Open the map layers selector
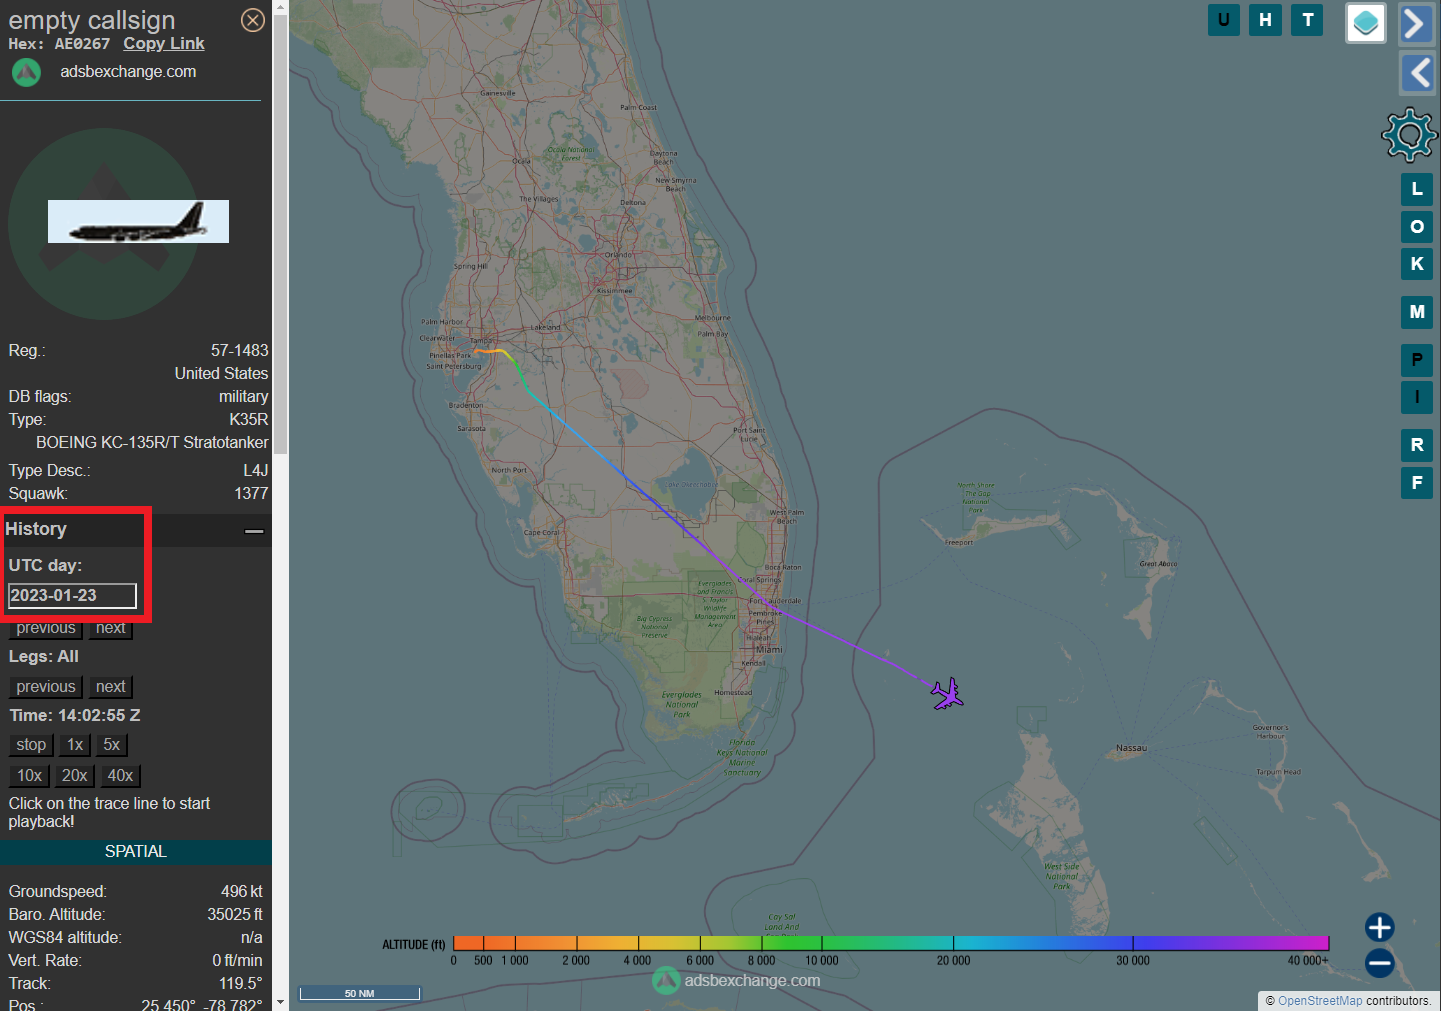 tap(1366, 23)
